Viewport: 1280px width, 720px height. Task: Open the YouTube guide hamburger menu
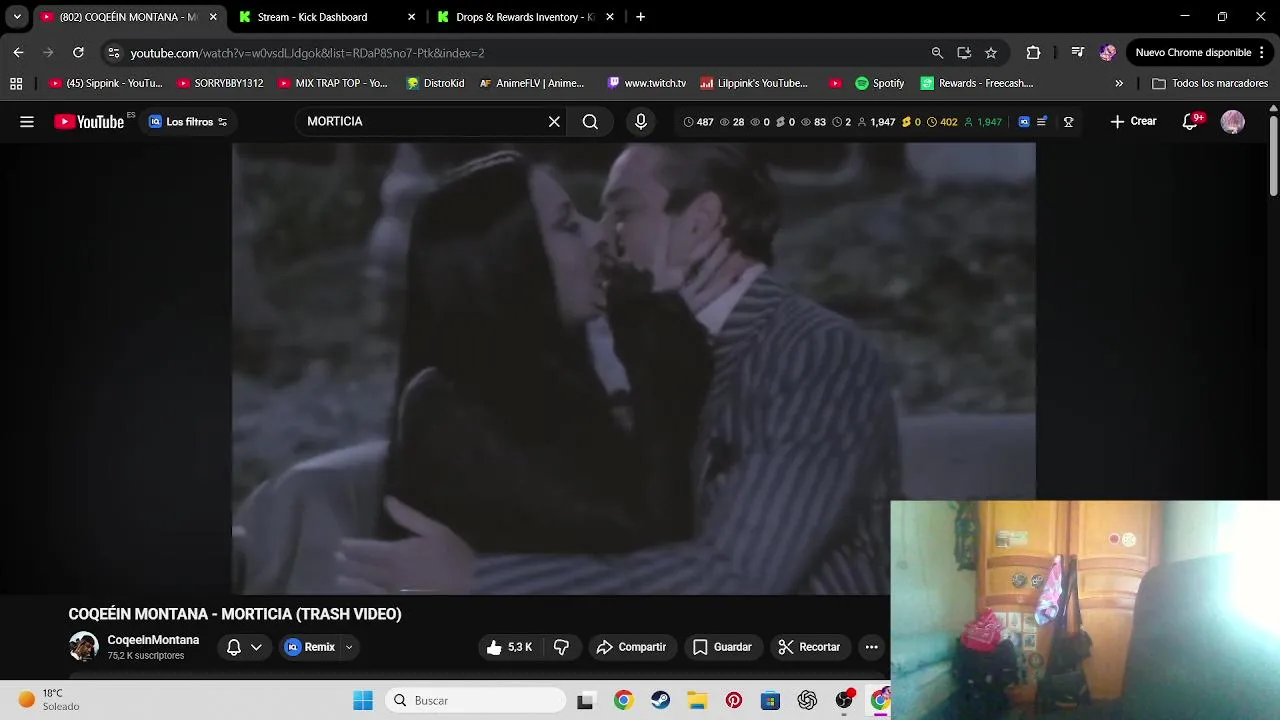tap(27, 122)
